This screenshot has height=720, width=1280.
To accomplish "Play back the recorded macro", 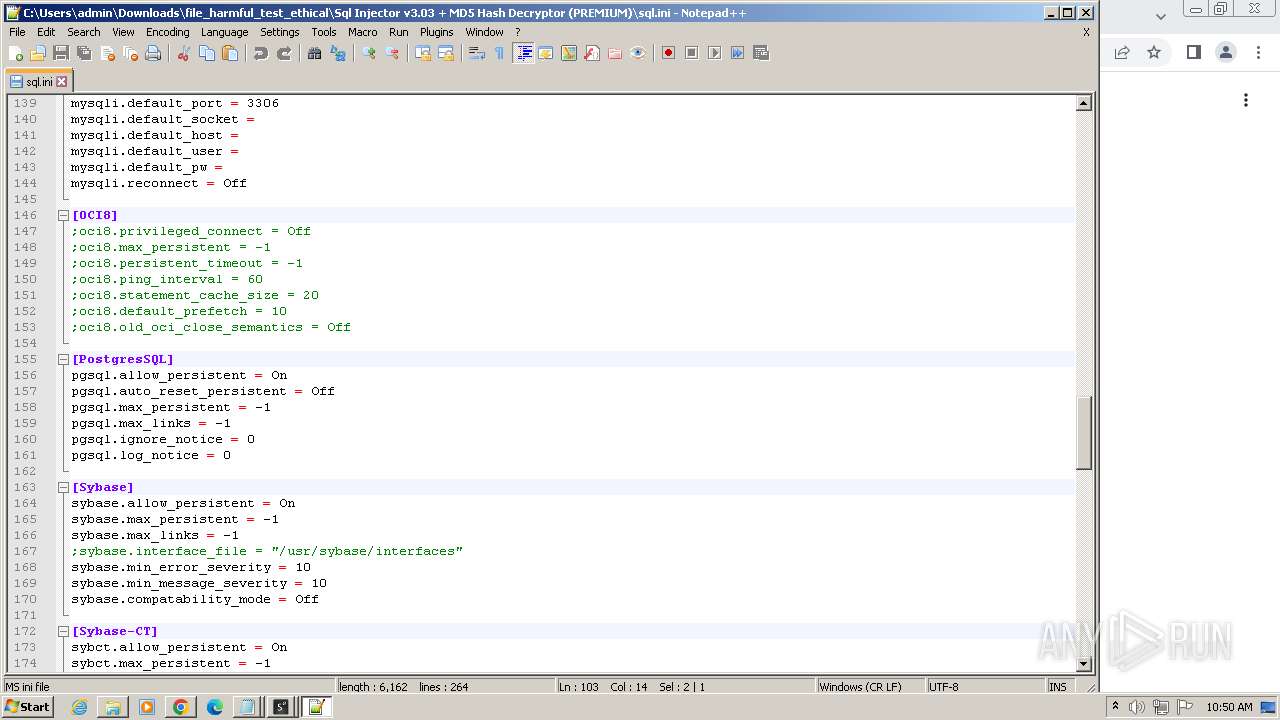I will [x=714, y=53].
